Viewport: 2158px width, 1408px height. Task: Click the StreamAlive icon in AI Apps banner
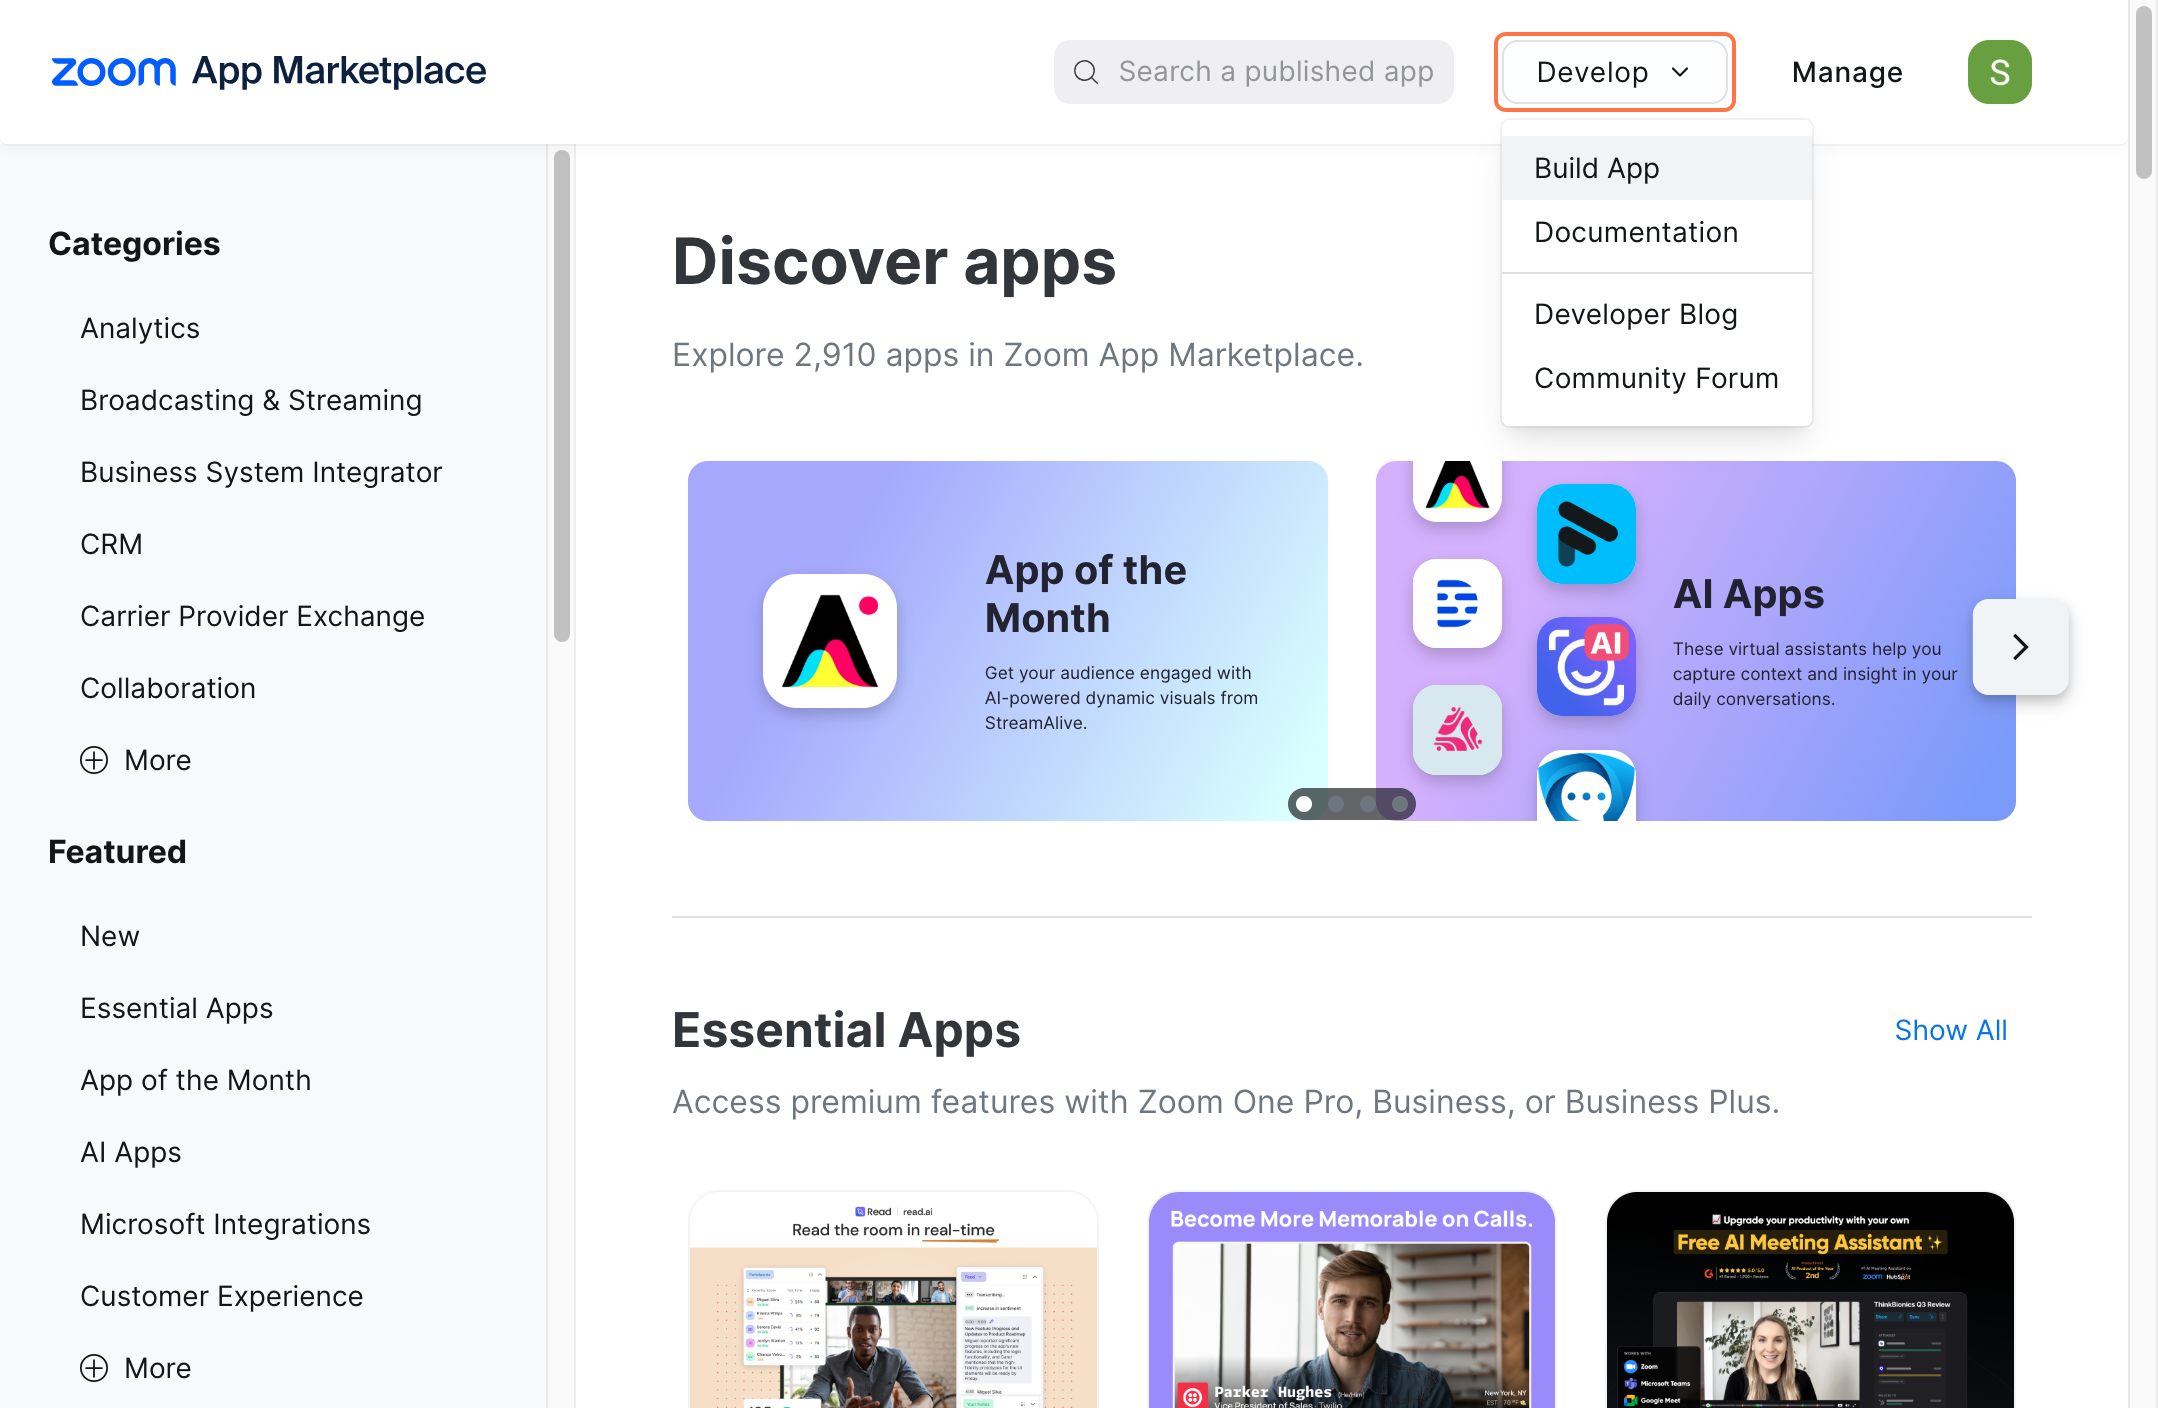coord(1457,490)
